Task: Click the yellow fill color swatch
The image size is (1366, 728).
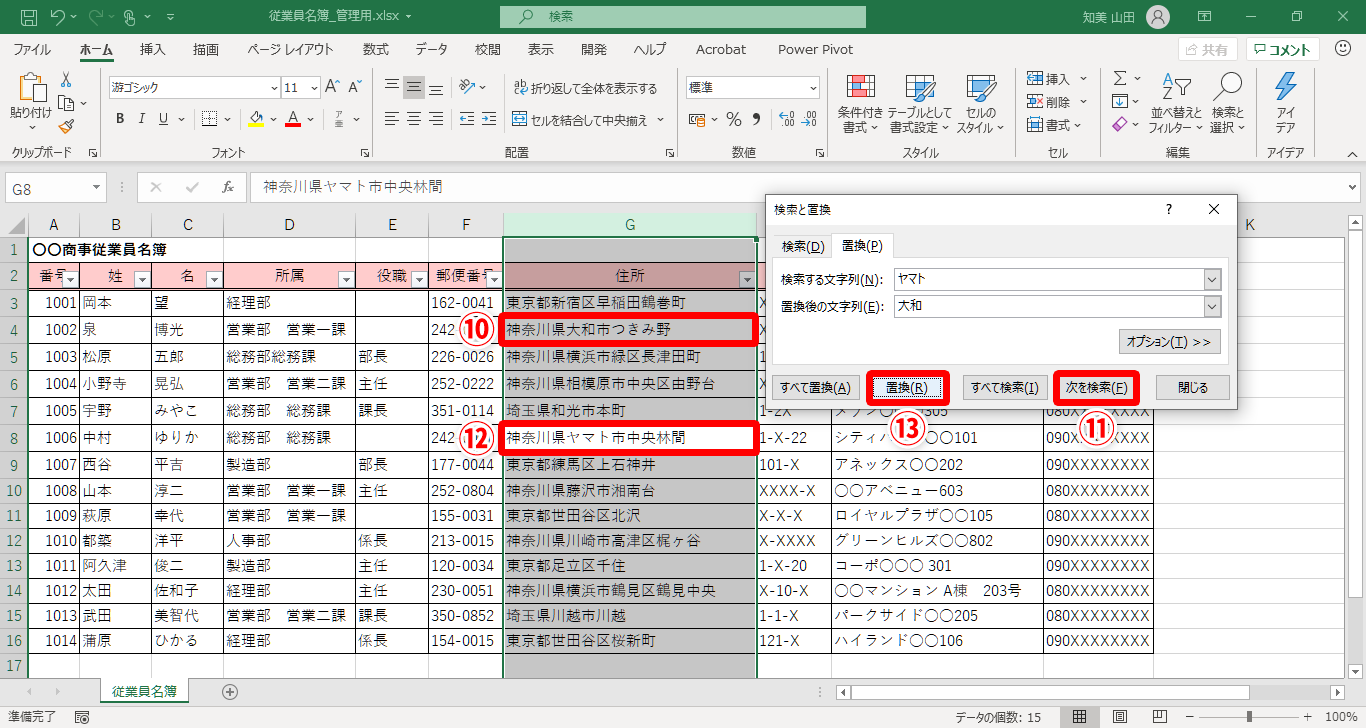Action: pos(255,120)
